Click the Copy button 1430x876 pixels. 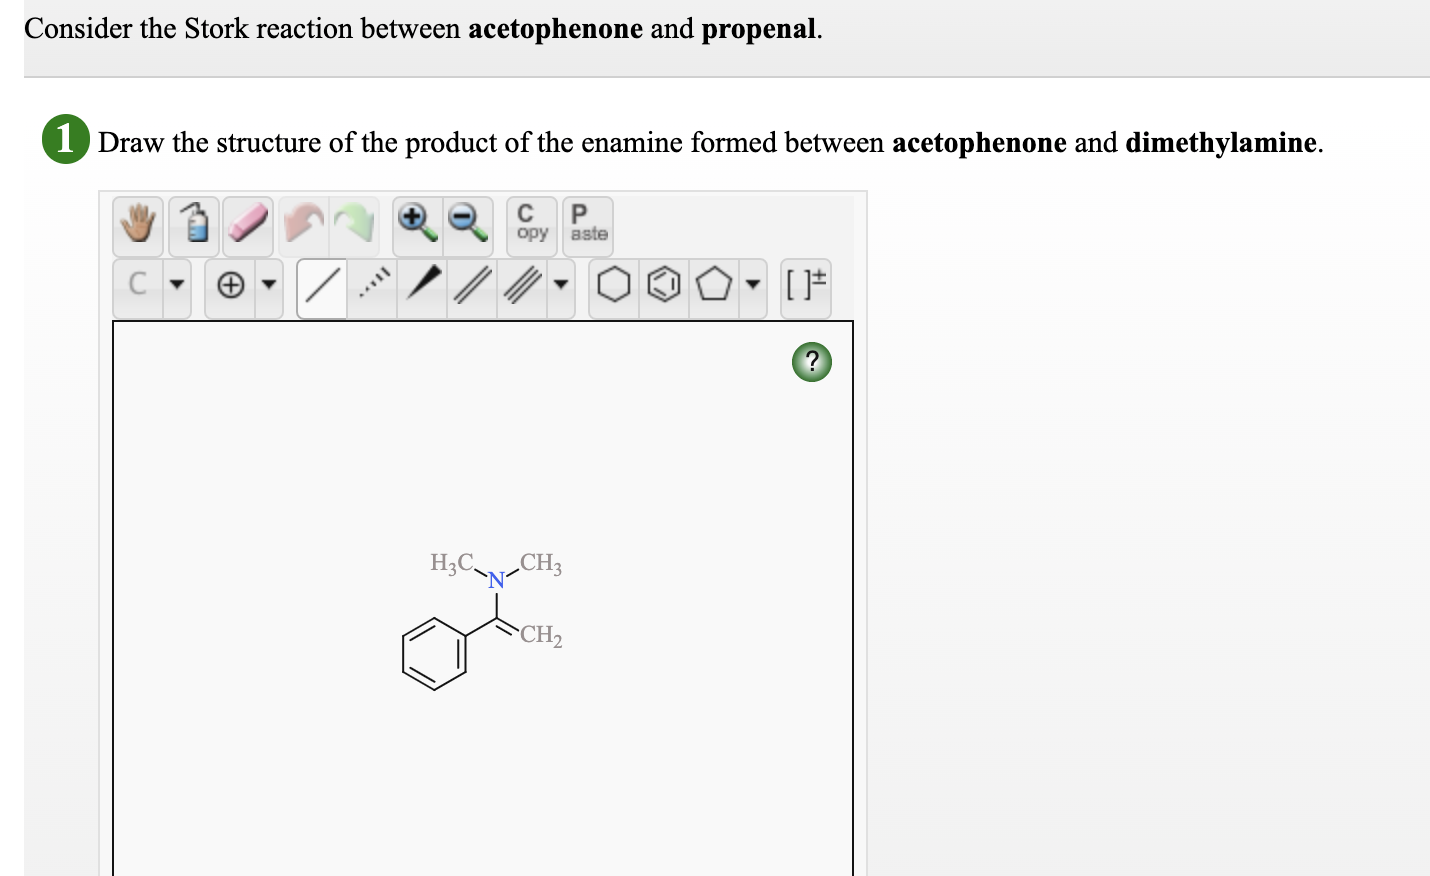[529, 224]
